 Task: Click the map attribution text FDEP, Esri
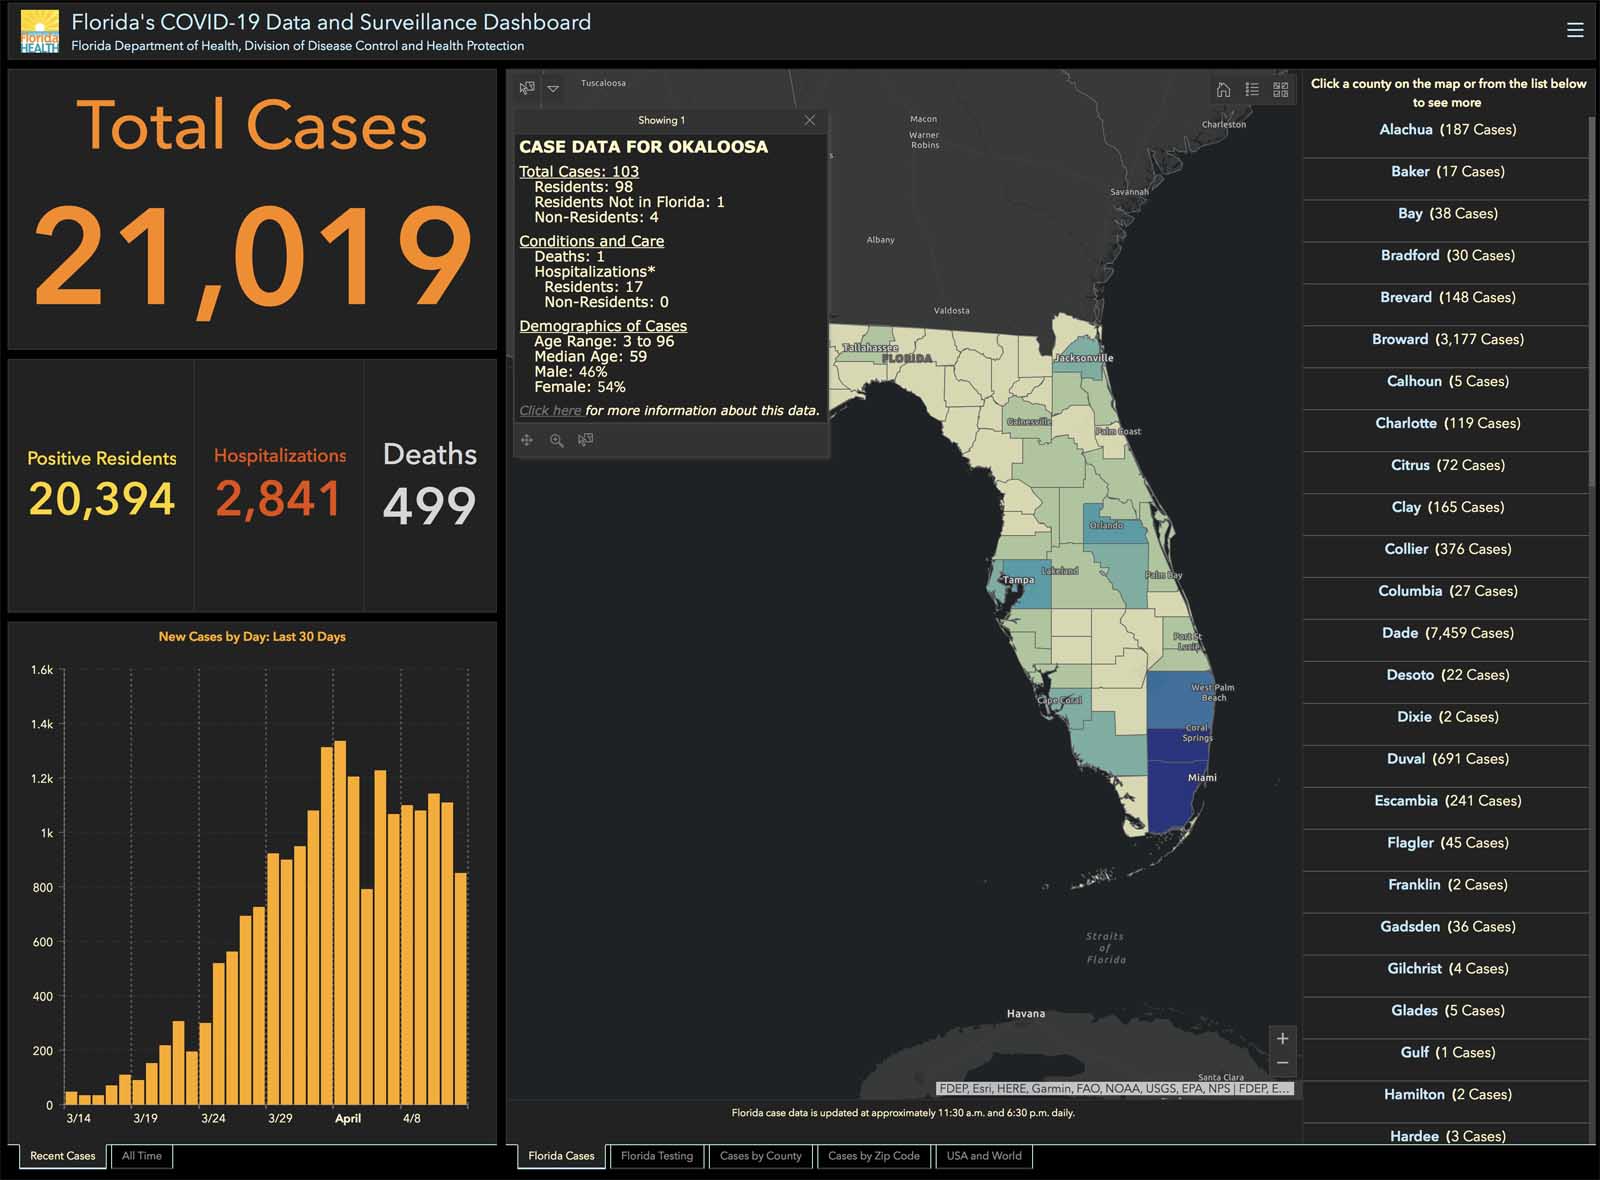tap(1114, 1088)
